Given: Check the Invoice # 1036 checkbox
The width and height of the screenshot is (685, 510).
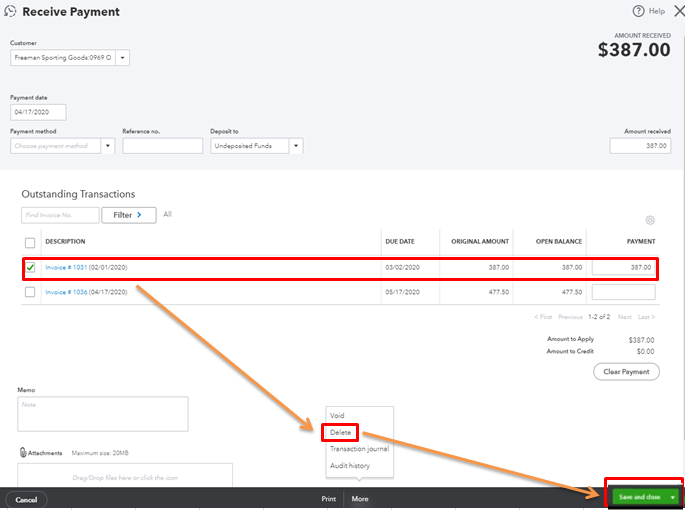Looking at the screenshot, I should (30, 292).
